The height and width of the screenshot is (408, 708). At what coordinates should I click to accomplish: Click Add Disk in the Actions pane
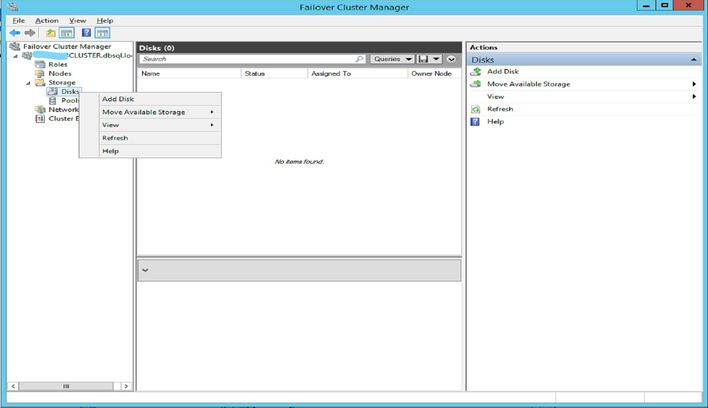(x=503, y=71)
